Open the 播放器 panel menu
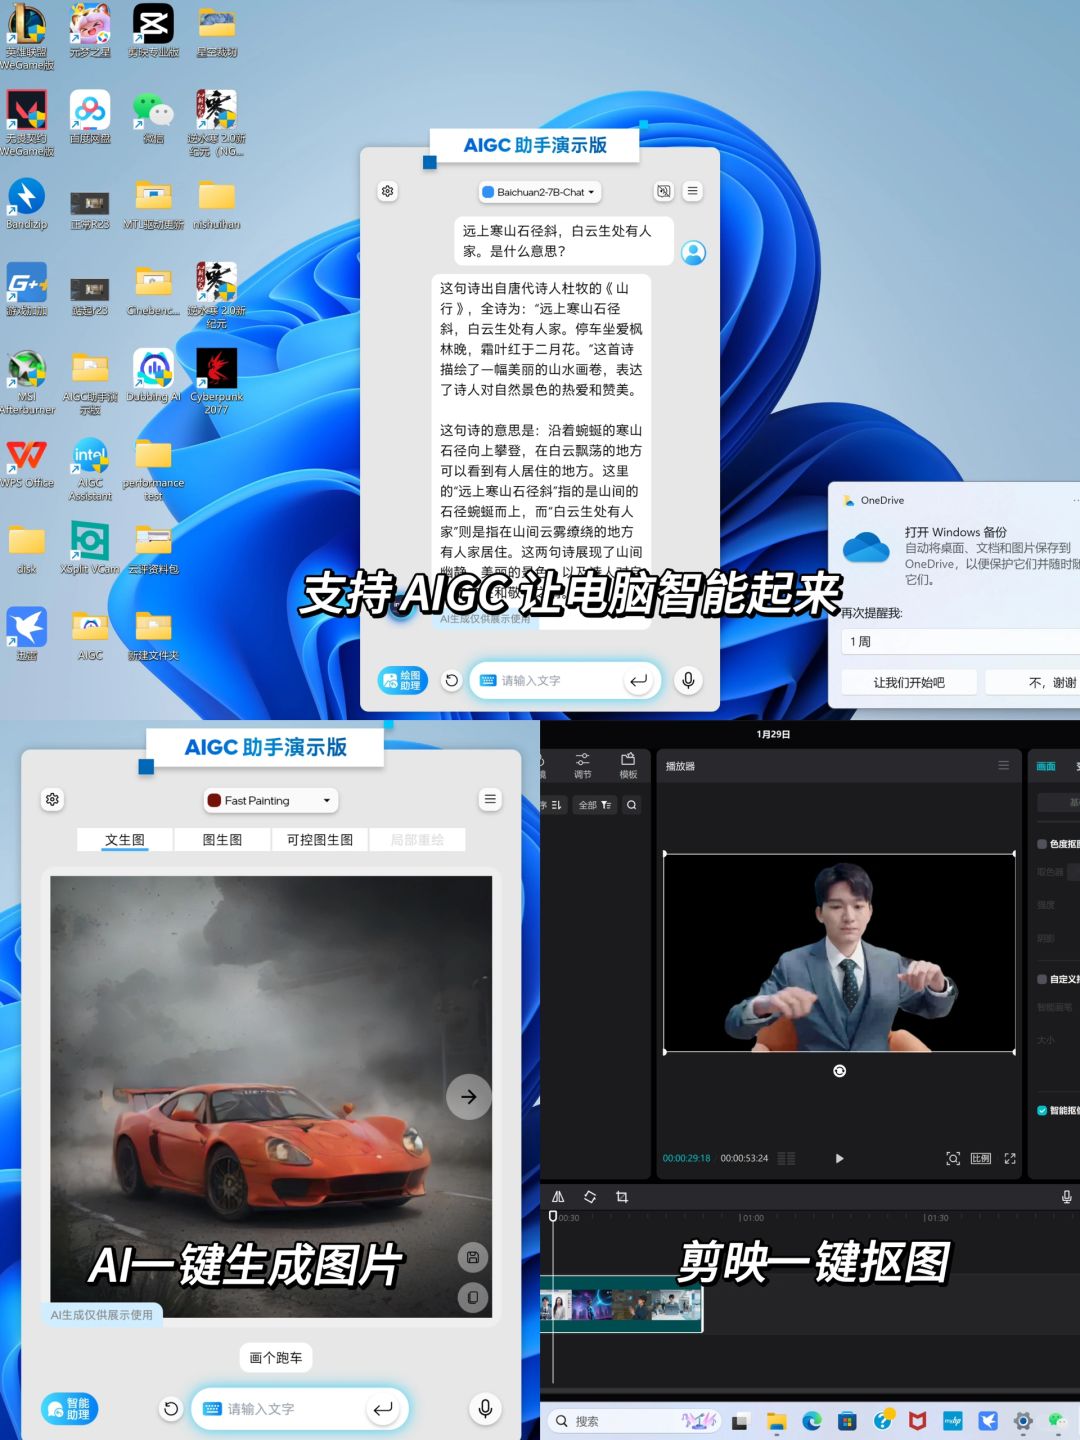The image size is (1080, 1440). tap(1003, 765)
